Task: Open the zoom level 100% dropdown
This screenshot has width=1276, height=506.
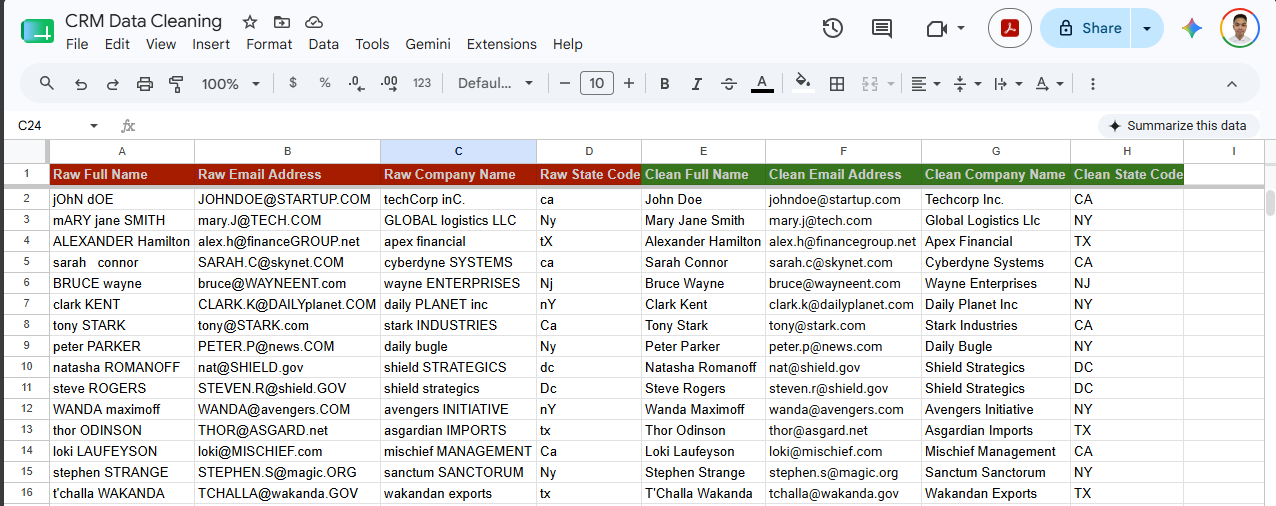Action: tap(231, 83)
